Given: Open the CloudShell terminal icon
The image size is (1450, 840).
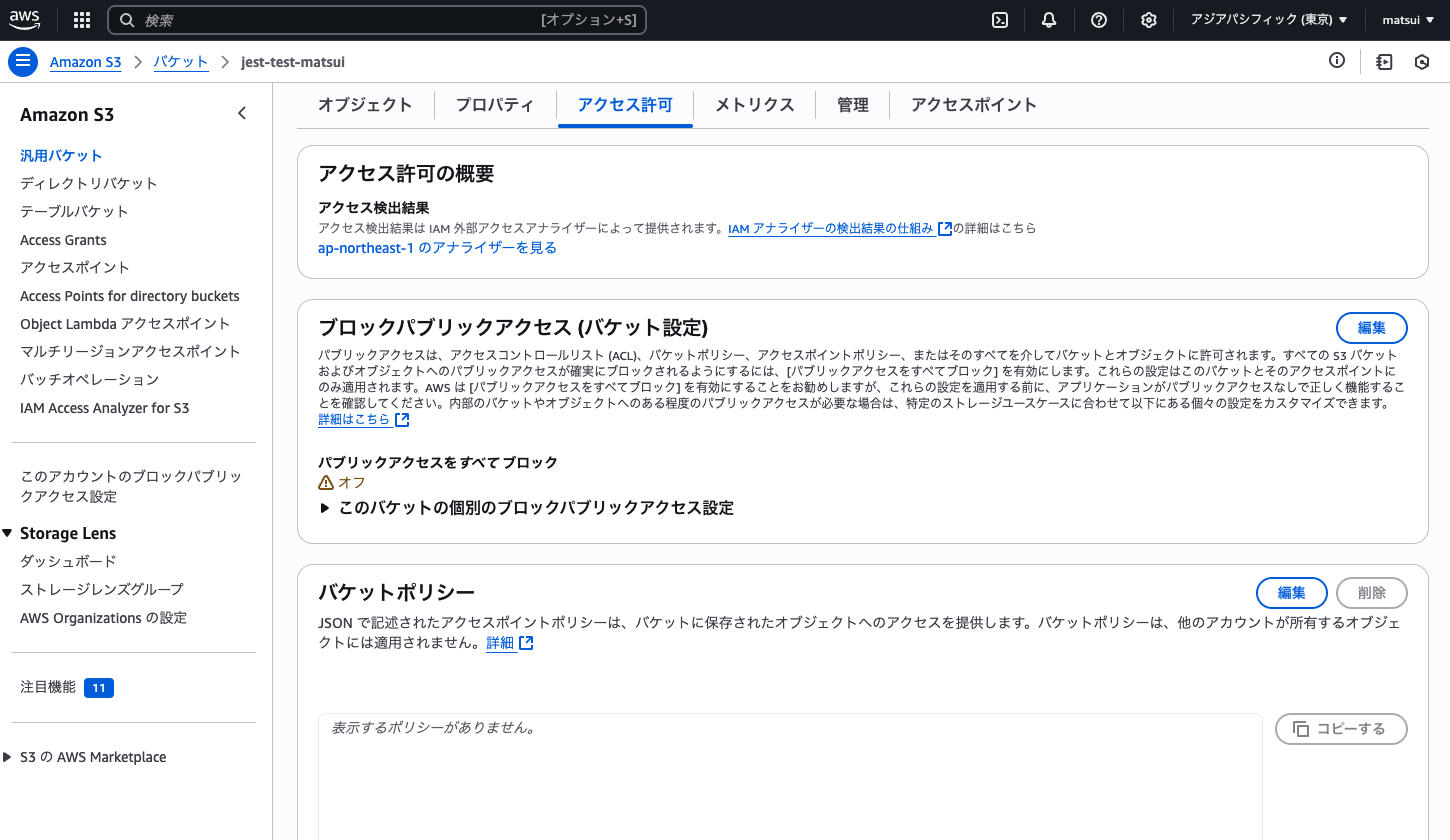Looking at the screenshot, I should click(x=999, y=19).
